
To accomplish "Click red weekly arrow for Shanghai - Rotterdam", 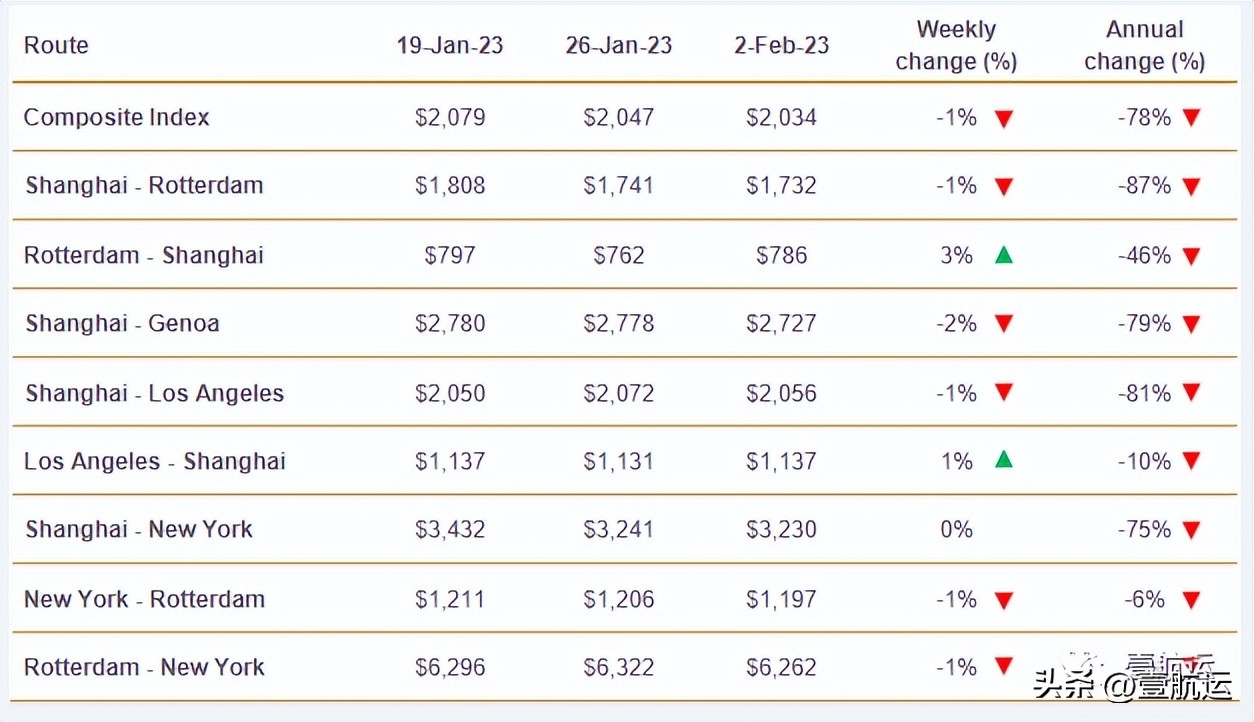I will [x=1004, y=187].
